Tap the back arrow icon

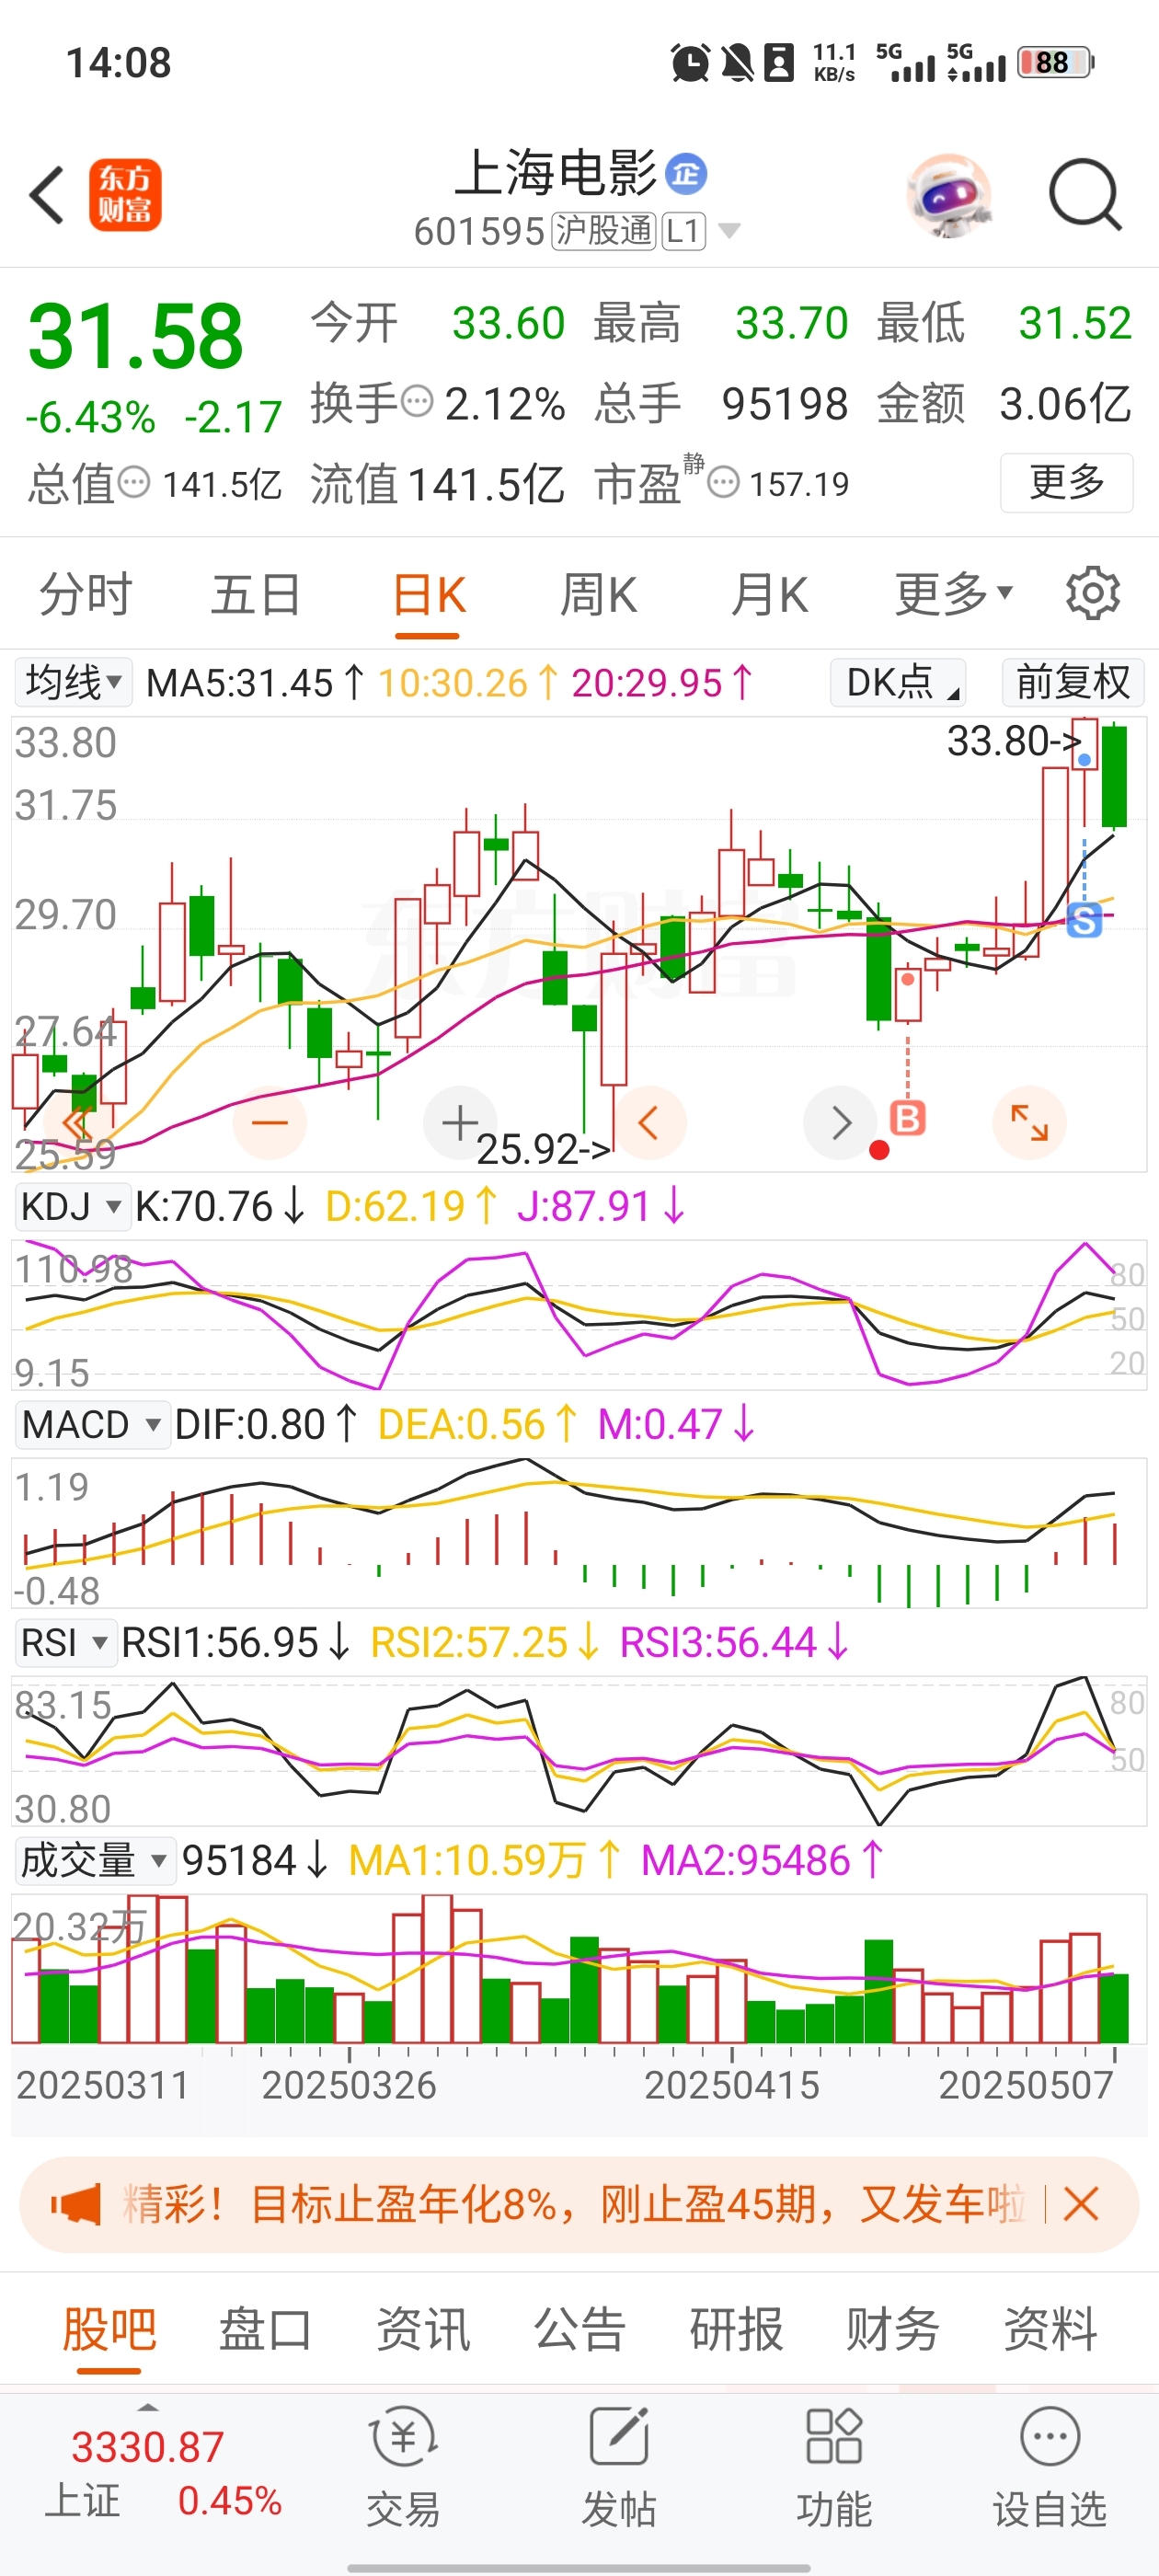point(47,195)
